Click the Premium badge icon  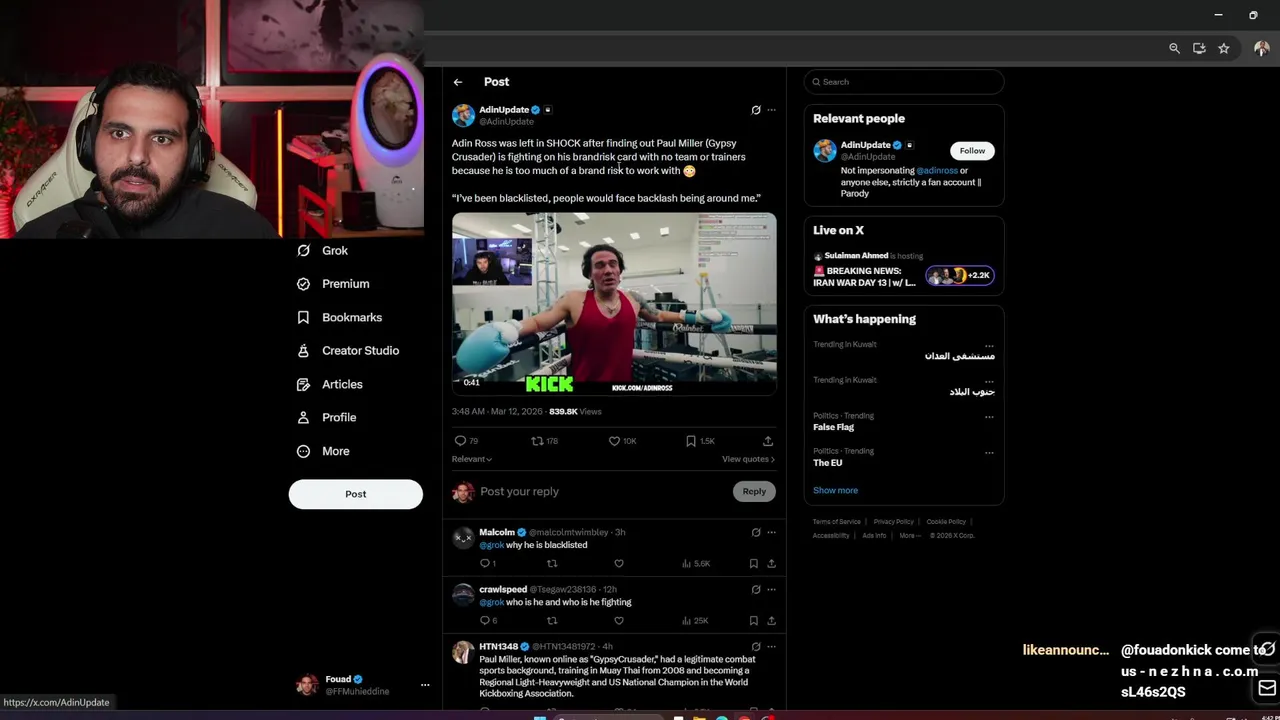tap(304, 284)
